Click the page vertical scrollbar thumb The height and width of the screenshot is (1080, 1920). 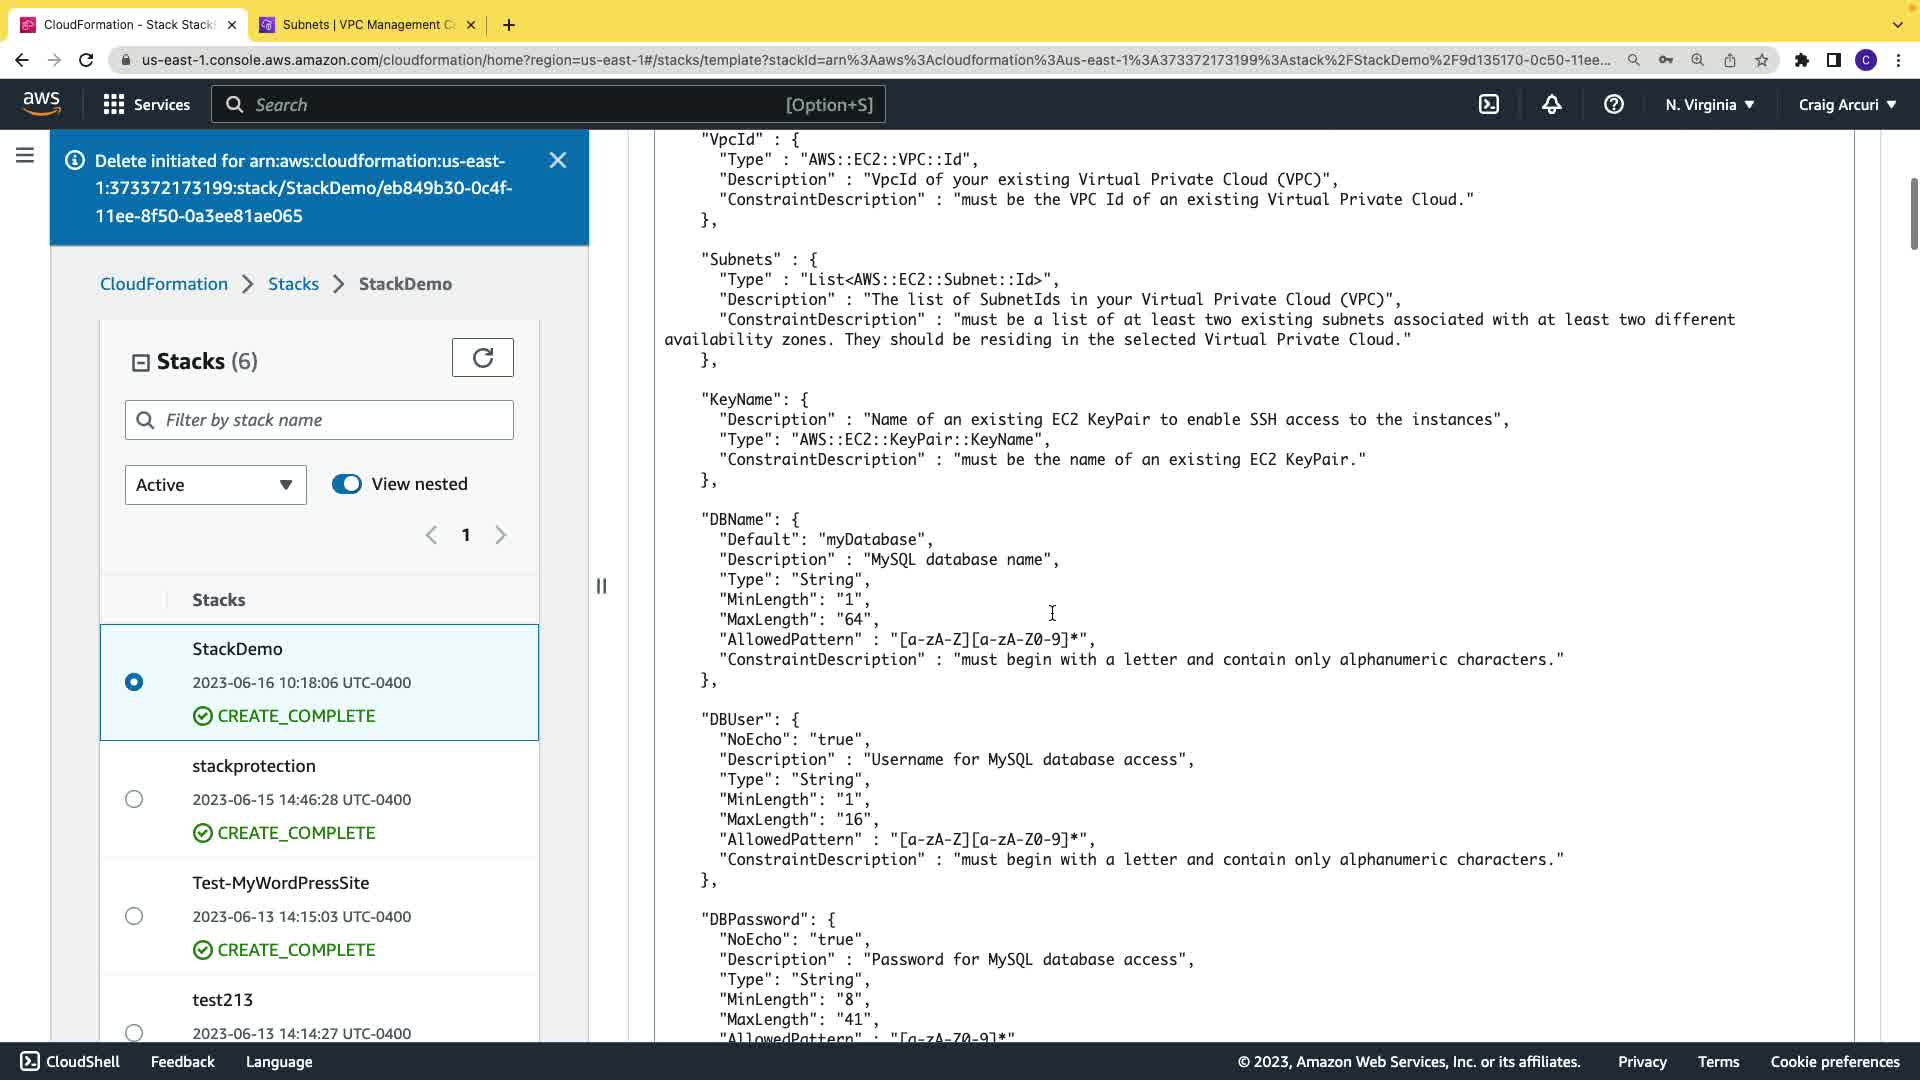click(x=1913, y=214)
